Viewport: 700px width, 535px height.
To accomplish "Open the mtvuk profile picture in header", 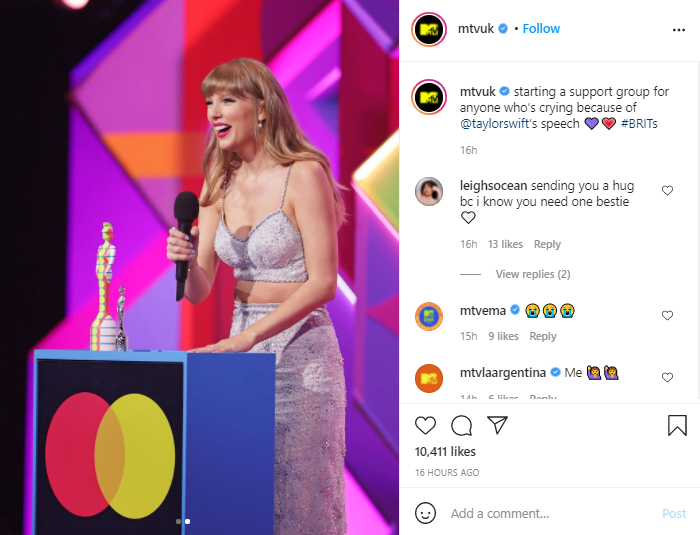I will (429, 30).
